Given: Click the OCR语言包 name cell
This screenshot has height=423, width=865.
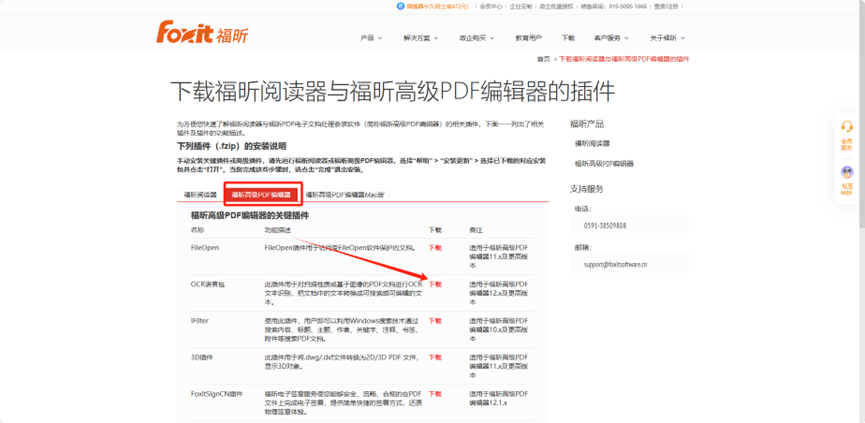Looking at the screenshot, I should 207,284.
